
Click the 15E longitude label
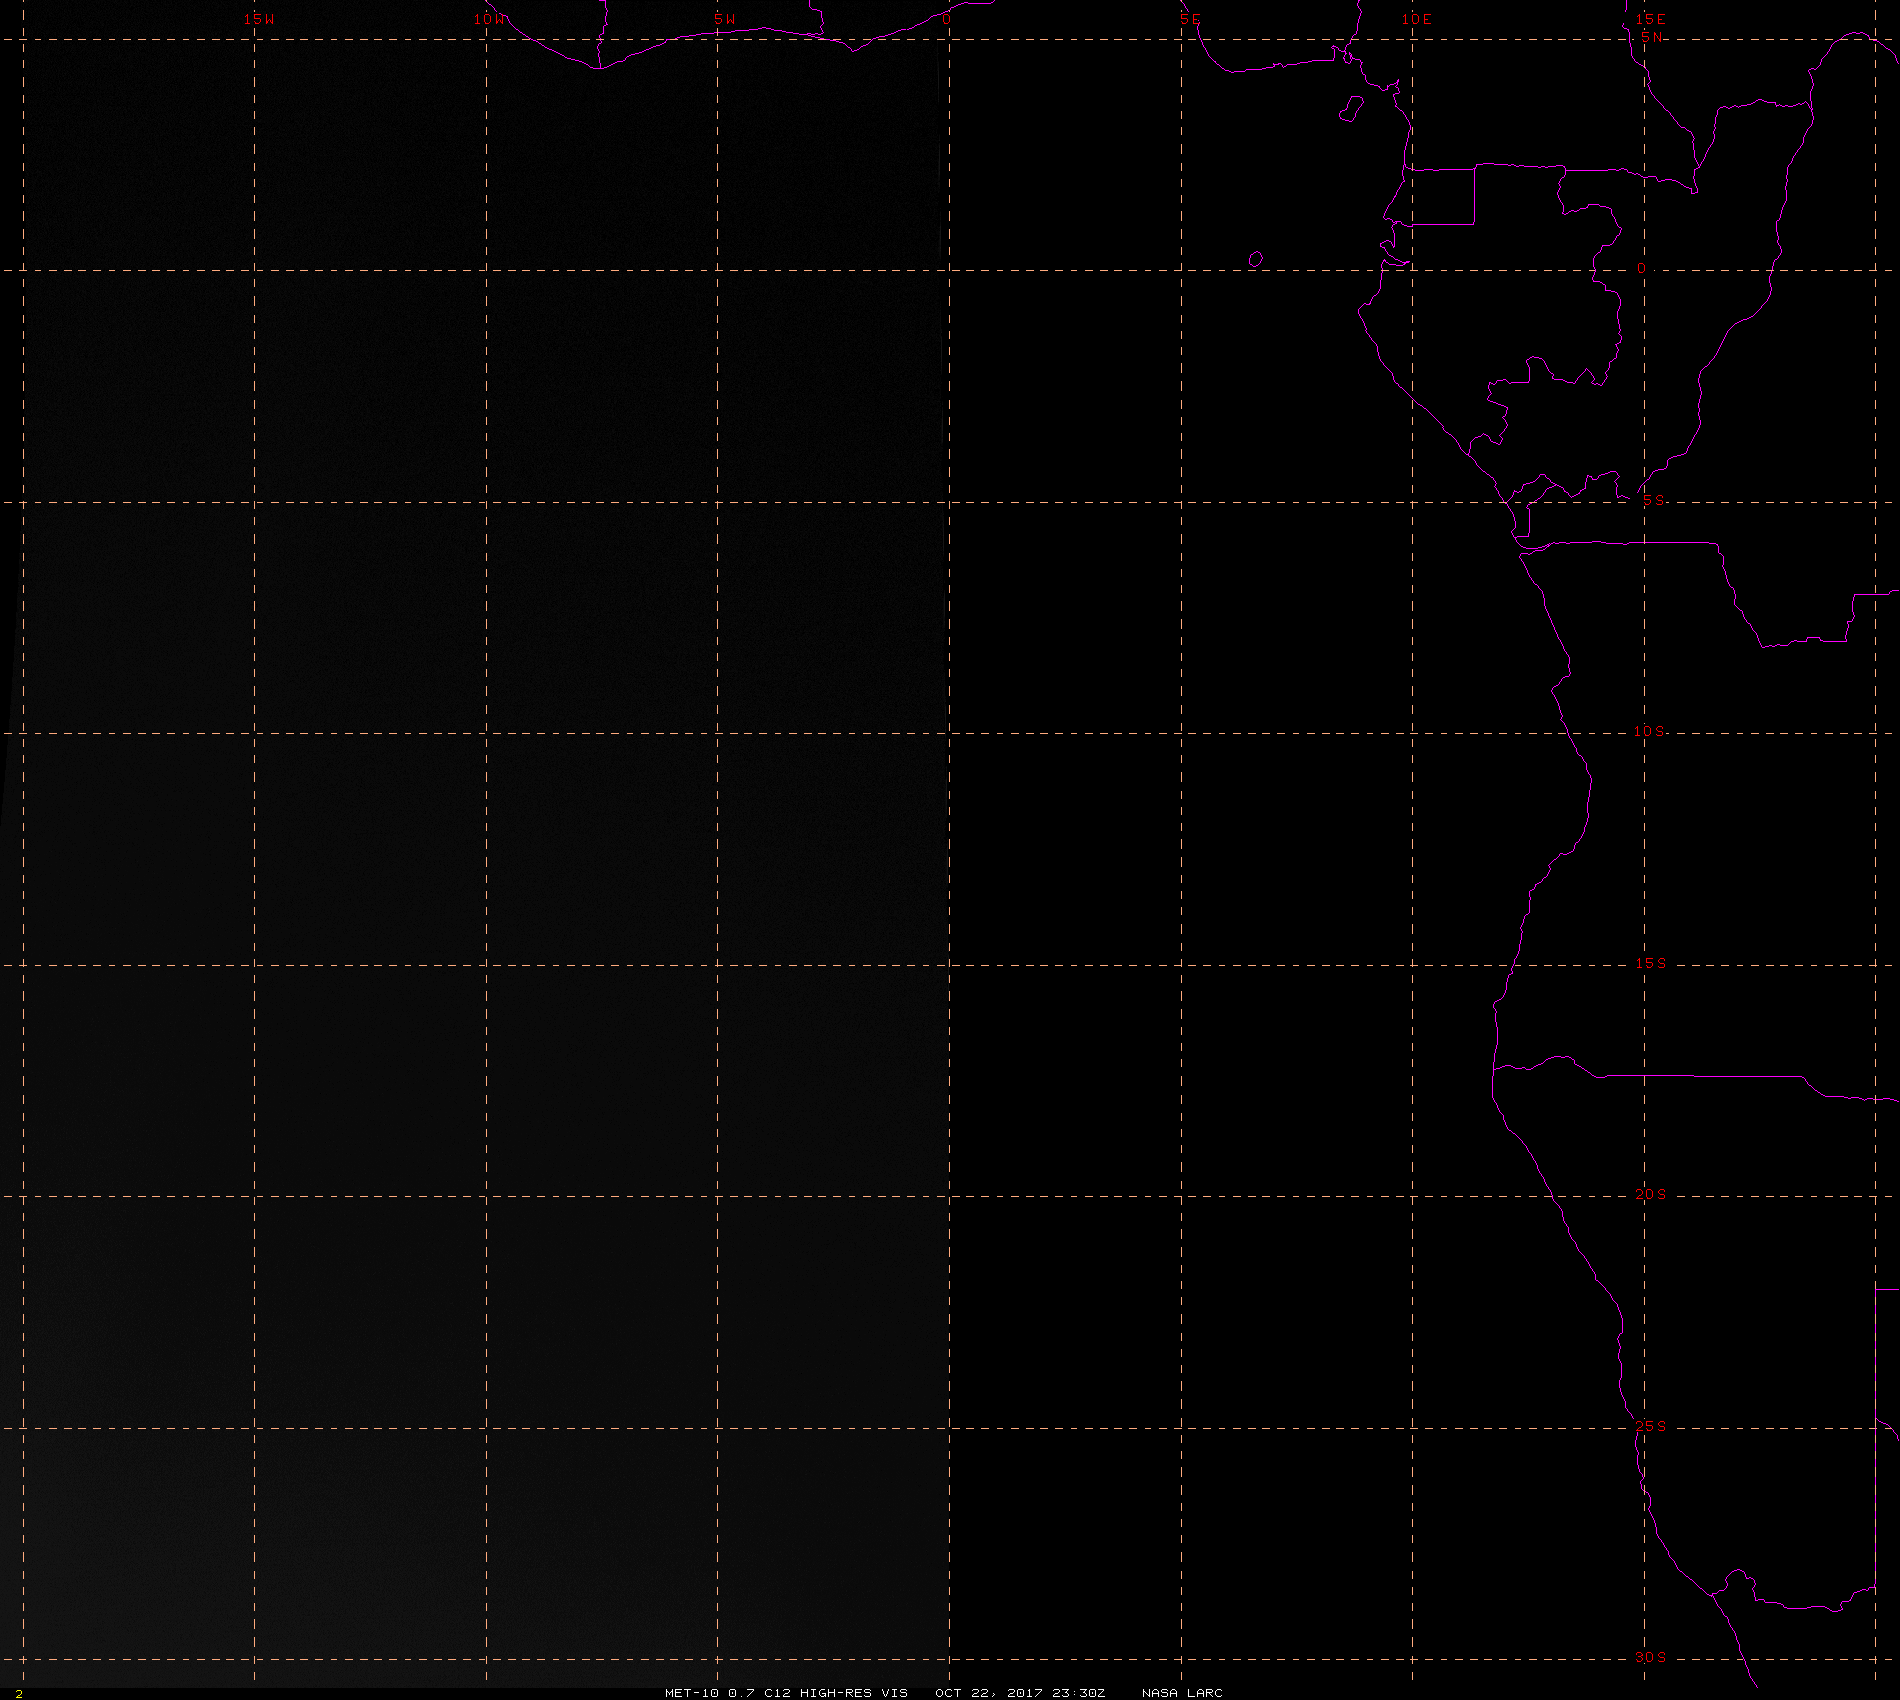coord(1650,19)
